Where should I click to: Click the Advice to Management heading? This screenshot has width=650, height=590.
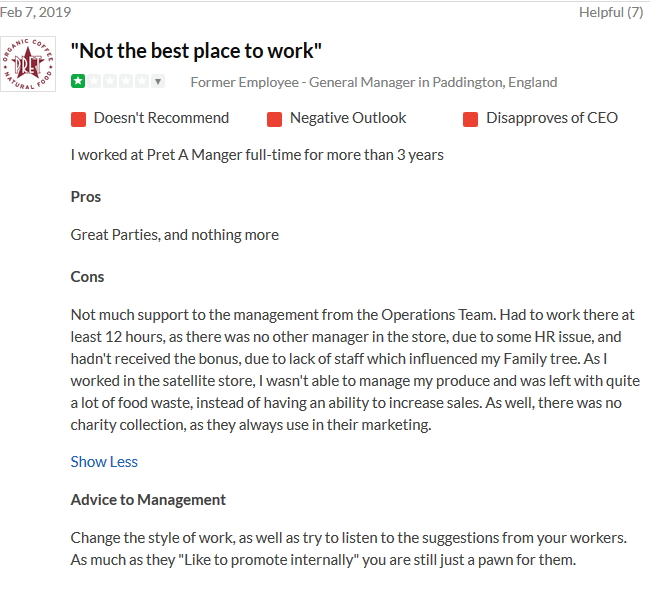pos(148,499)
